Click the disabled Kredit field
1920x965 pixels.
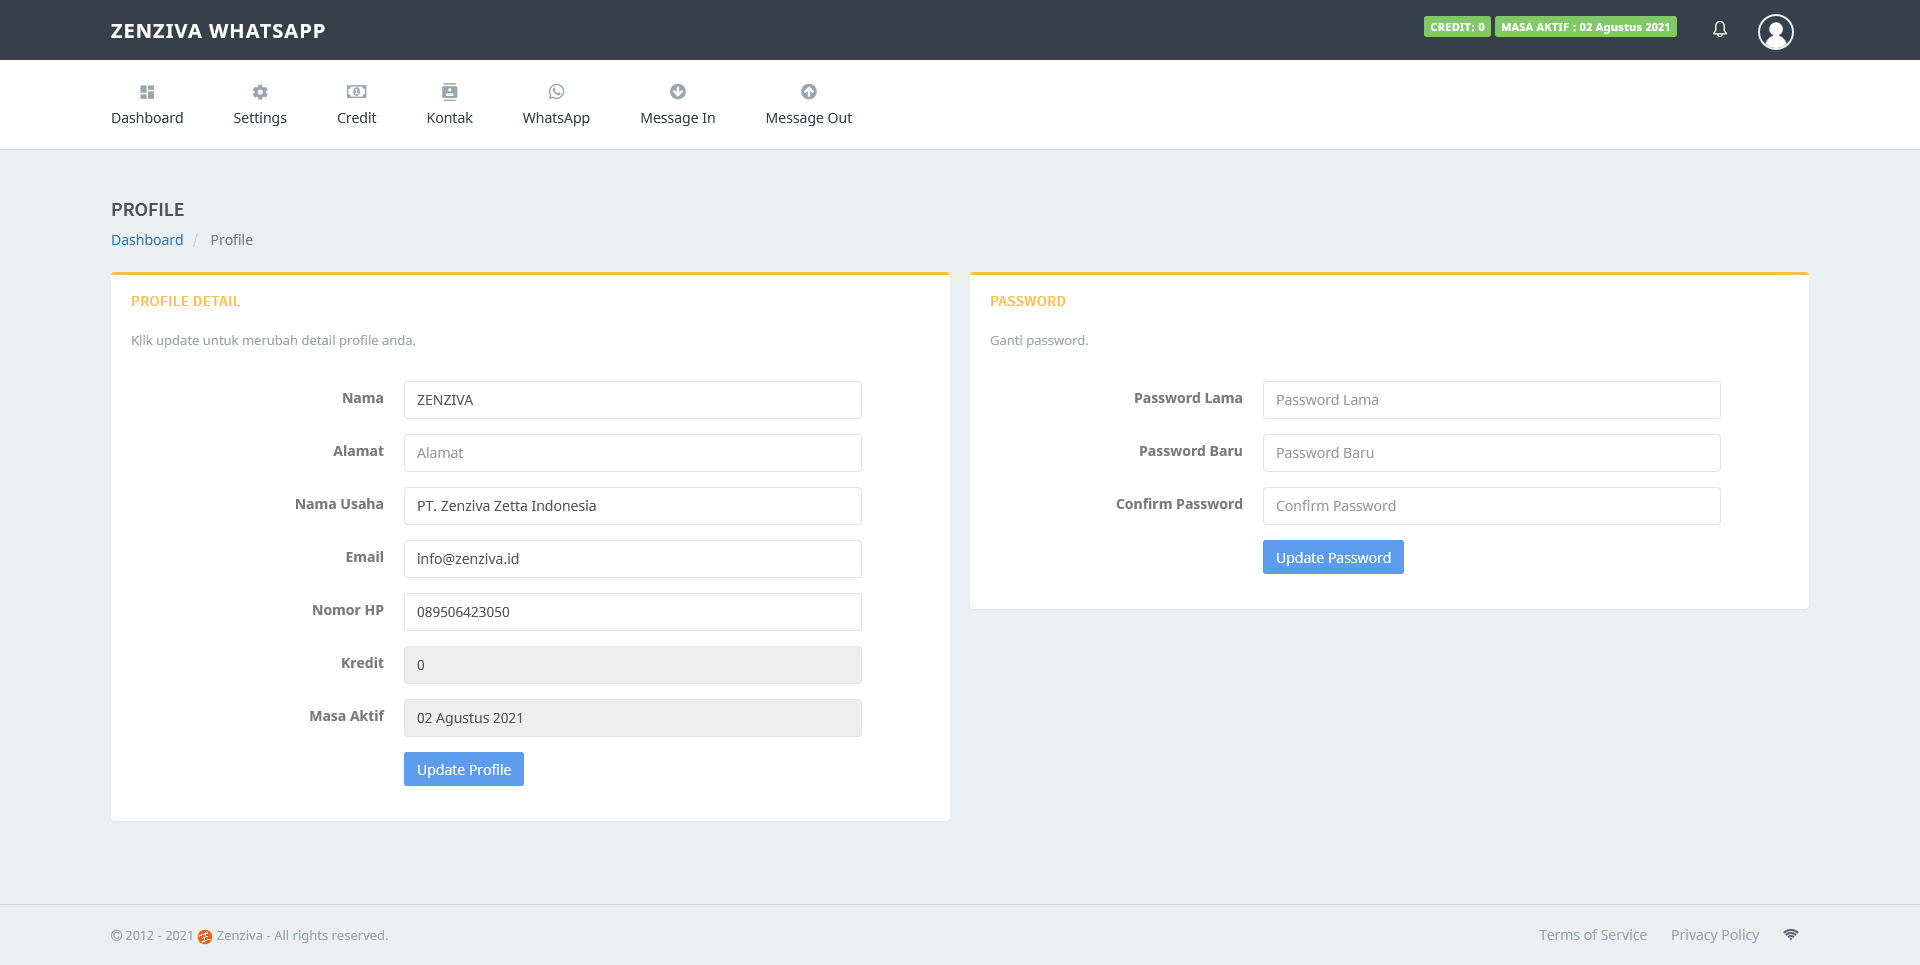(633, 665)
